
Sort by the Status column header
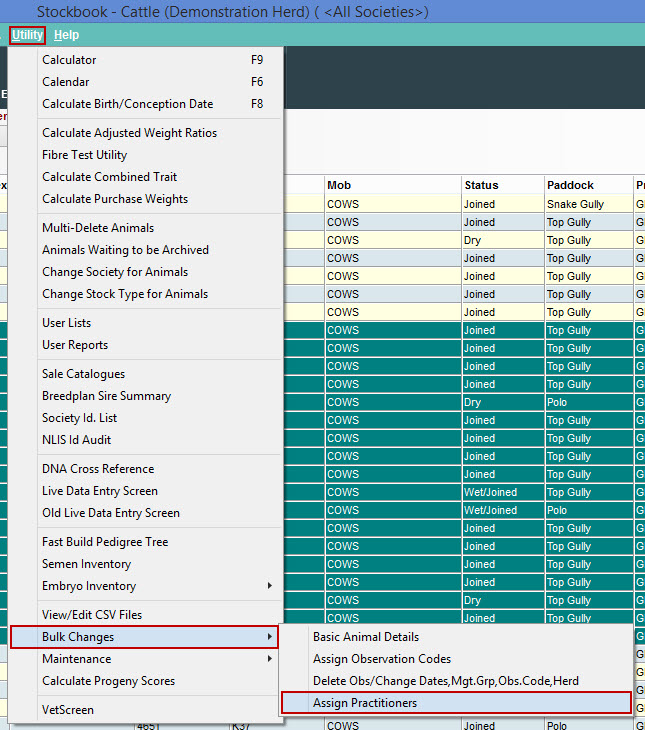click(x=503, y=185)
